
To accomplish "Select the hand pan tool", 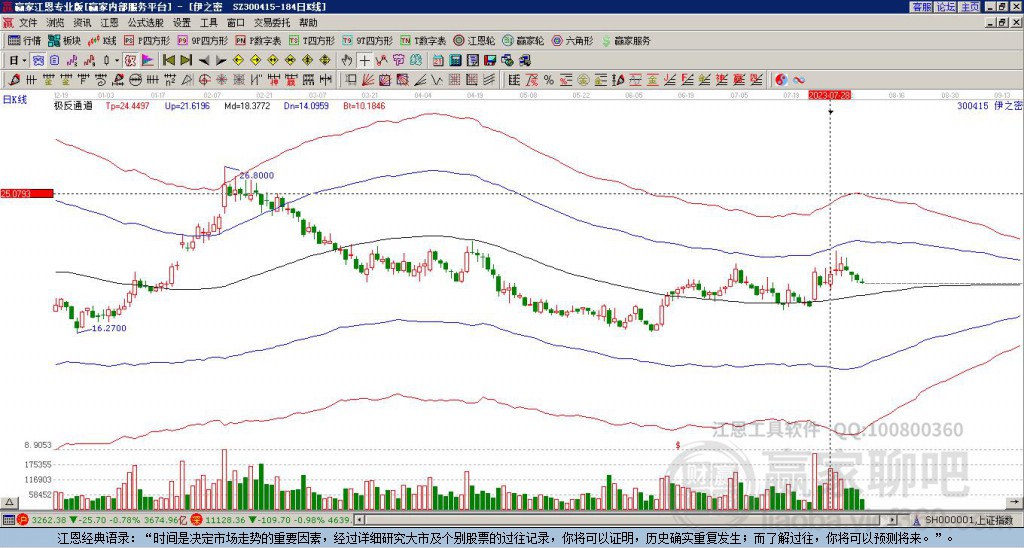I will click(347, 61).
